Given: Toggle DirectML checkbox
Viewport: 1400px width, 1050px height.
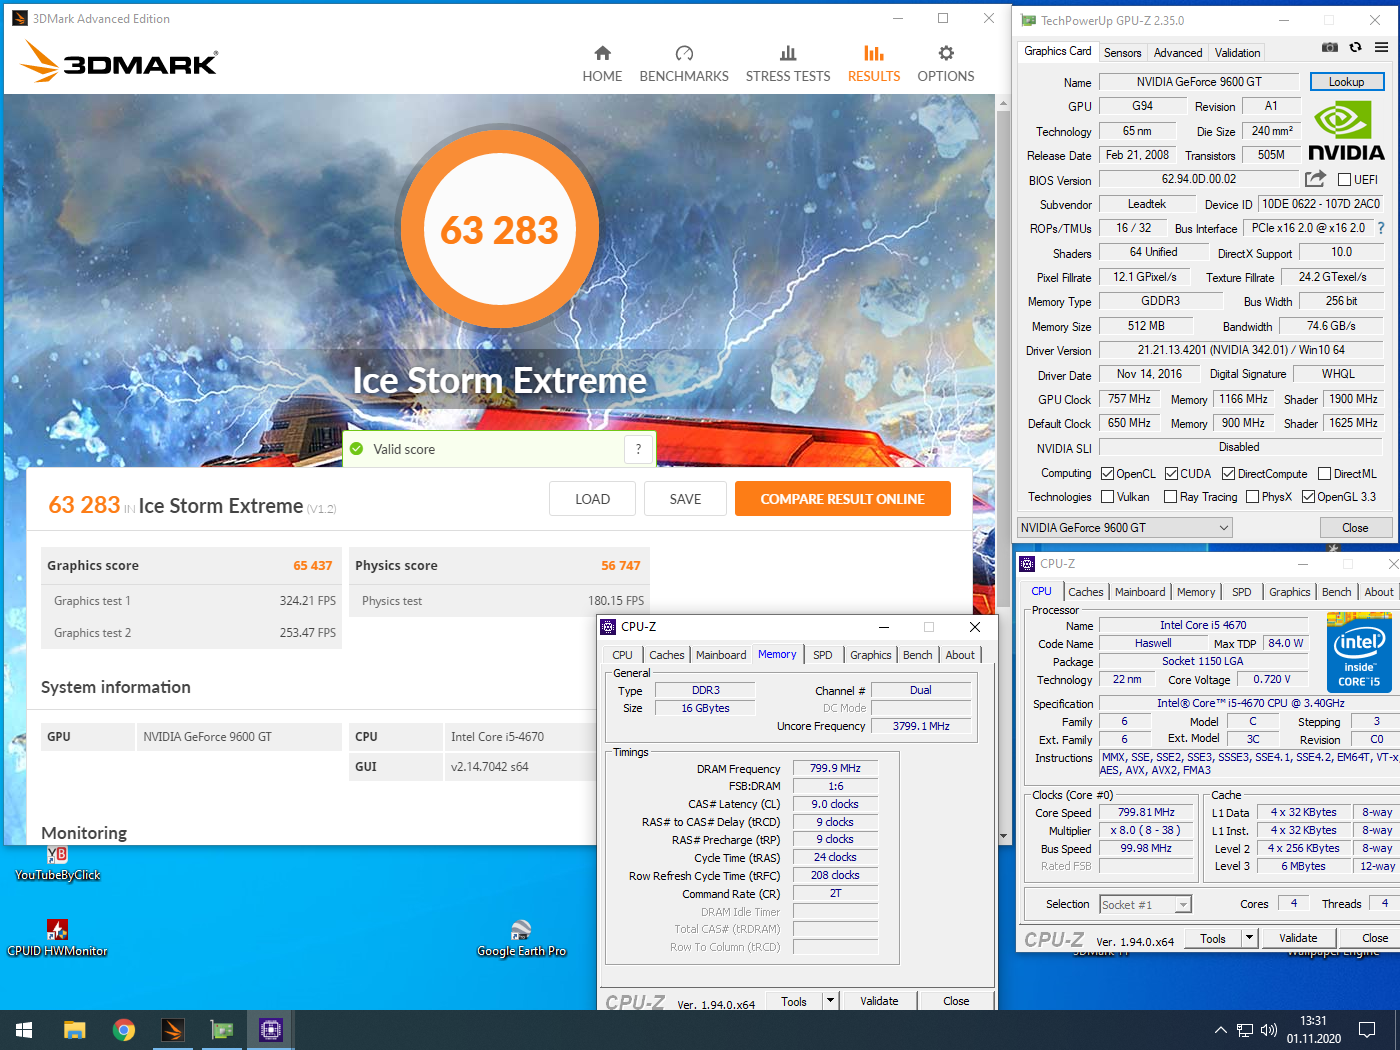Looking at the screenshot, I should 1324,474.
